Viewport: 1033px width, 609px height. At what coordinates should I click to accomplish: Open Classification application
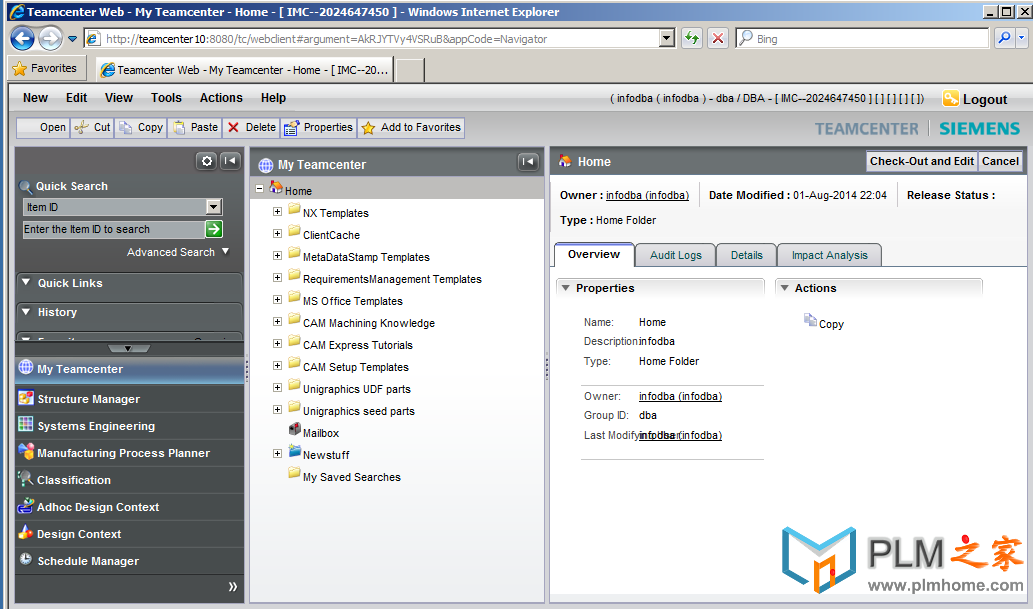pos(130,480)
